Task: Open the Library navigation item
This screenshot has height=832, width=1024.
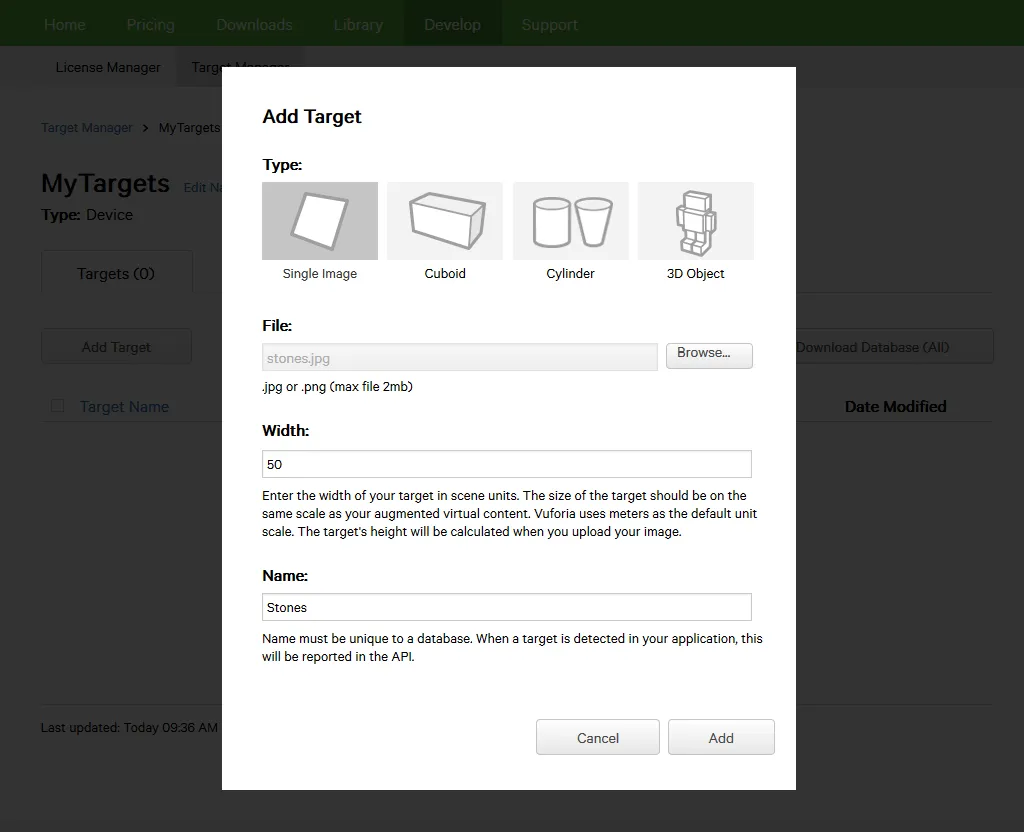Action: 358,23
